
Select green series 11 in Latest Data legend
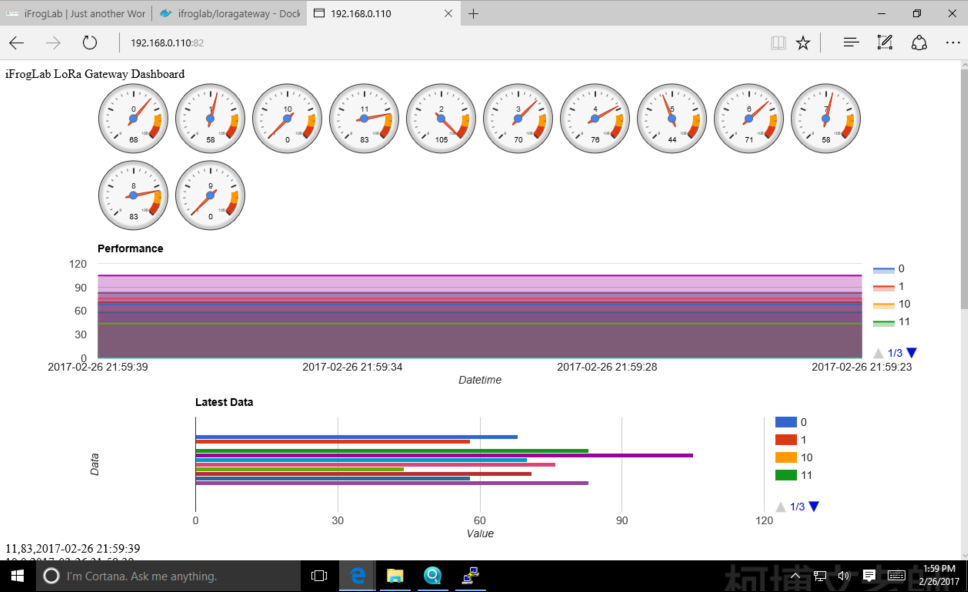tap(794, 475)
